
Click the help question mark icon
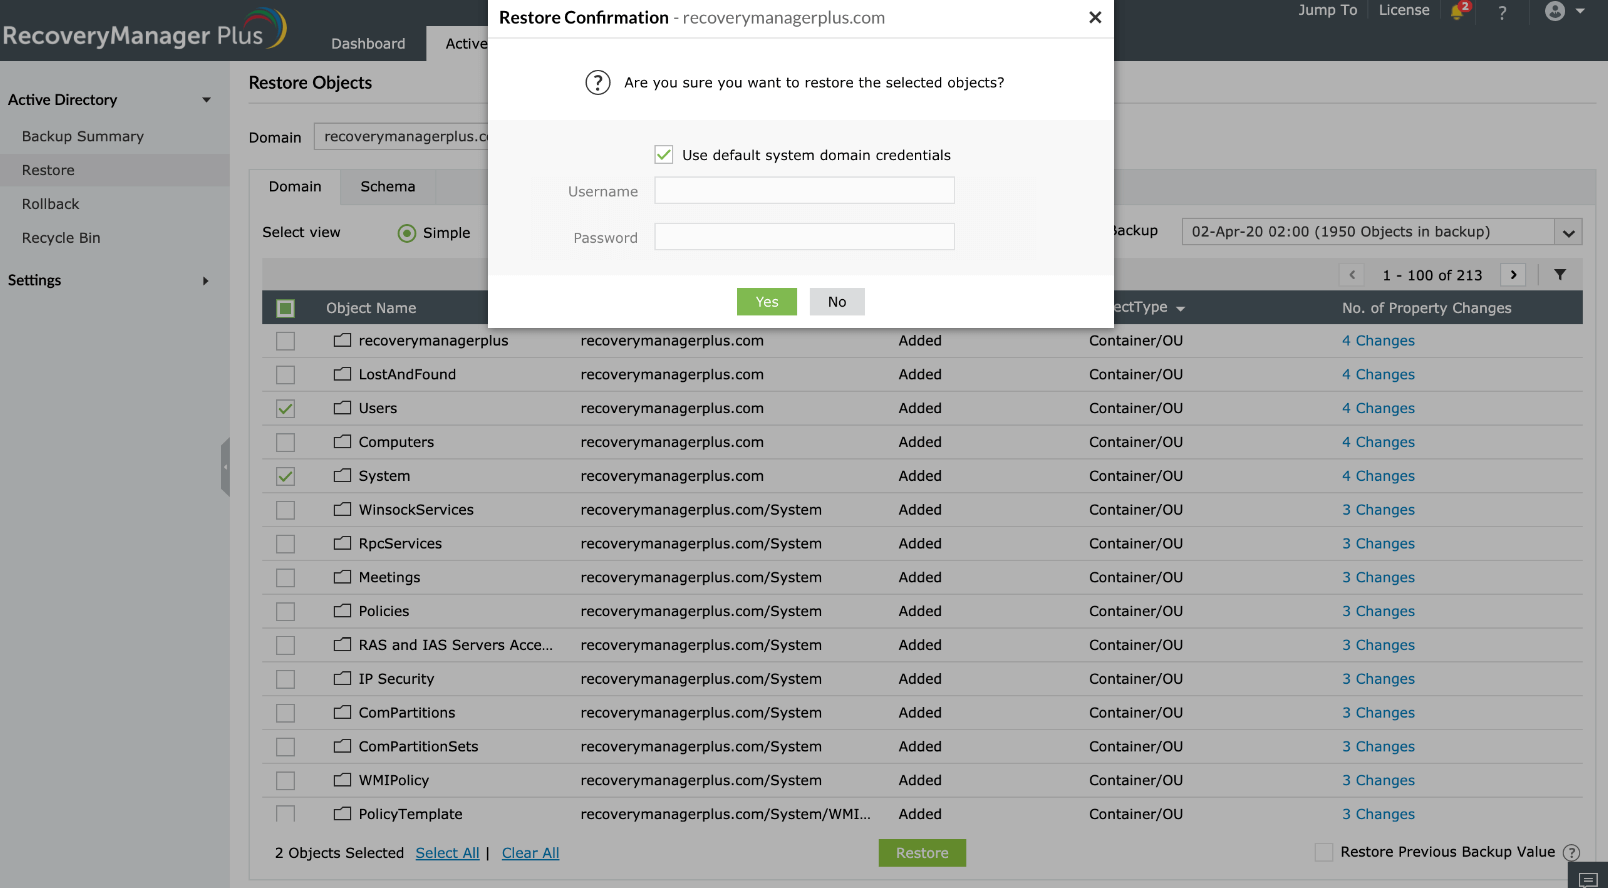point(1502,12)
